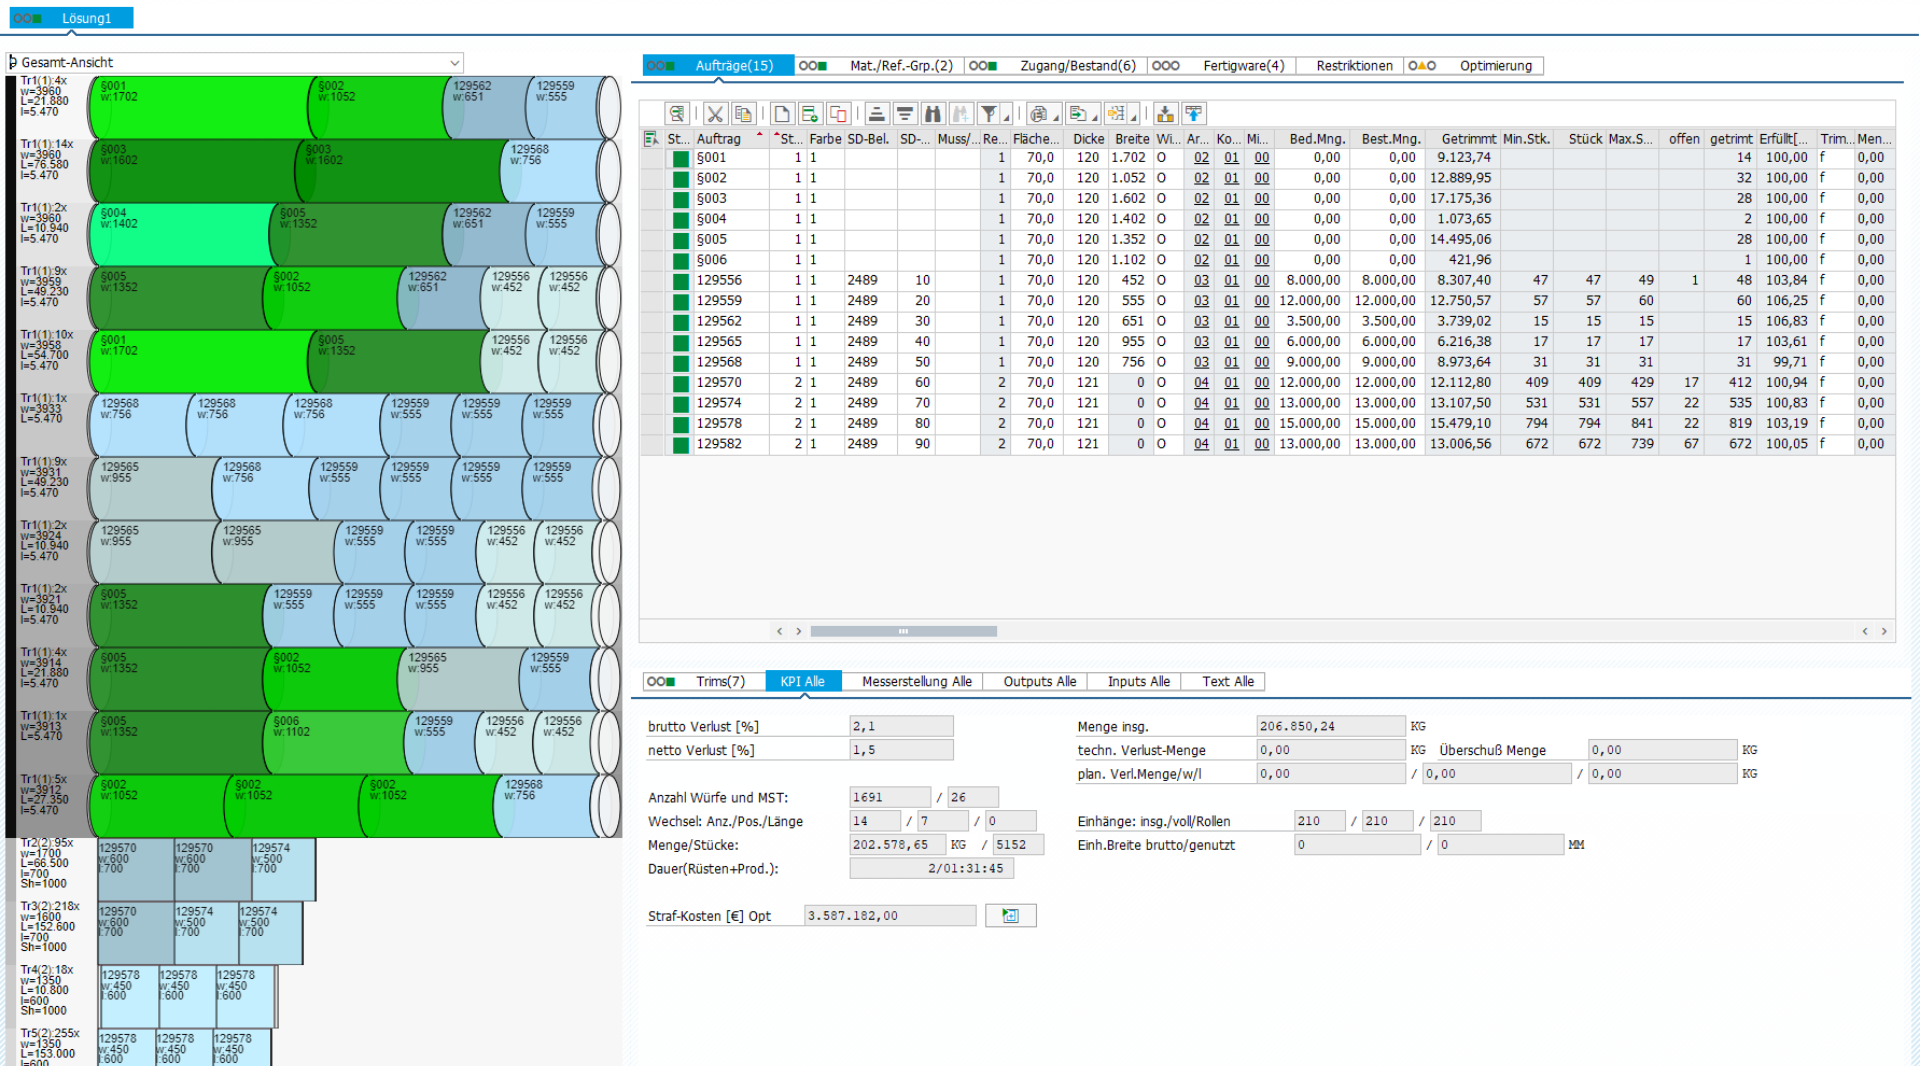Click the blue upload arrow icon
Screen dimensions: 1920x1066
[x=1194, y=114]
